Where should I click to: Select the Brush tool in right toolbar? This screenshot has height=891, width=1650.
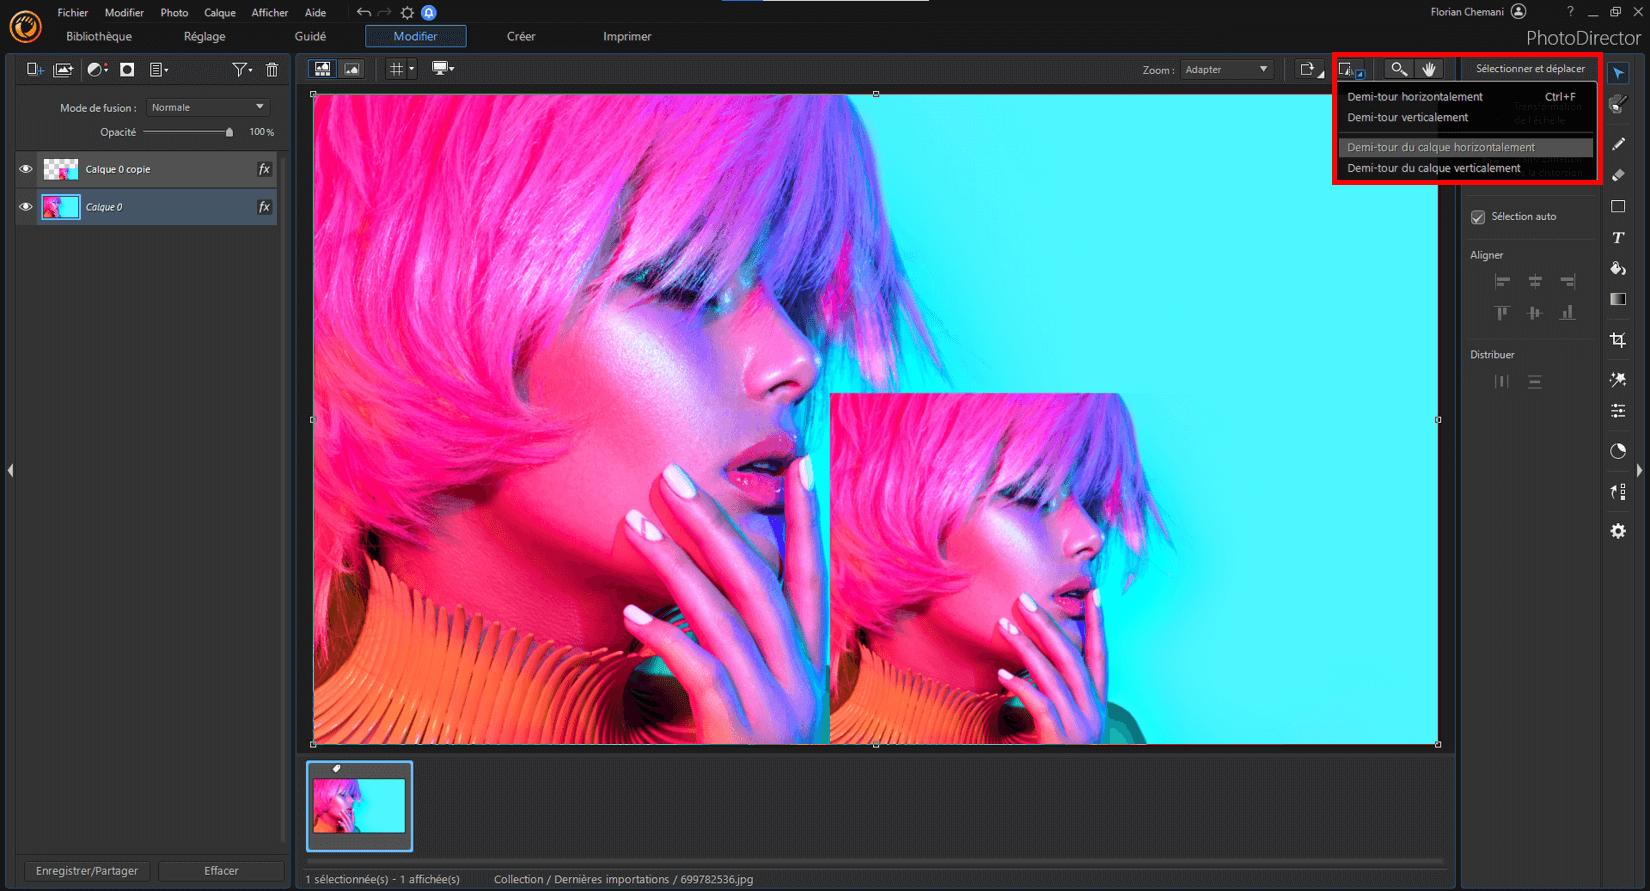click(x=1618, y=144)
